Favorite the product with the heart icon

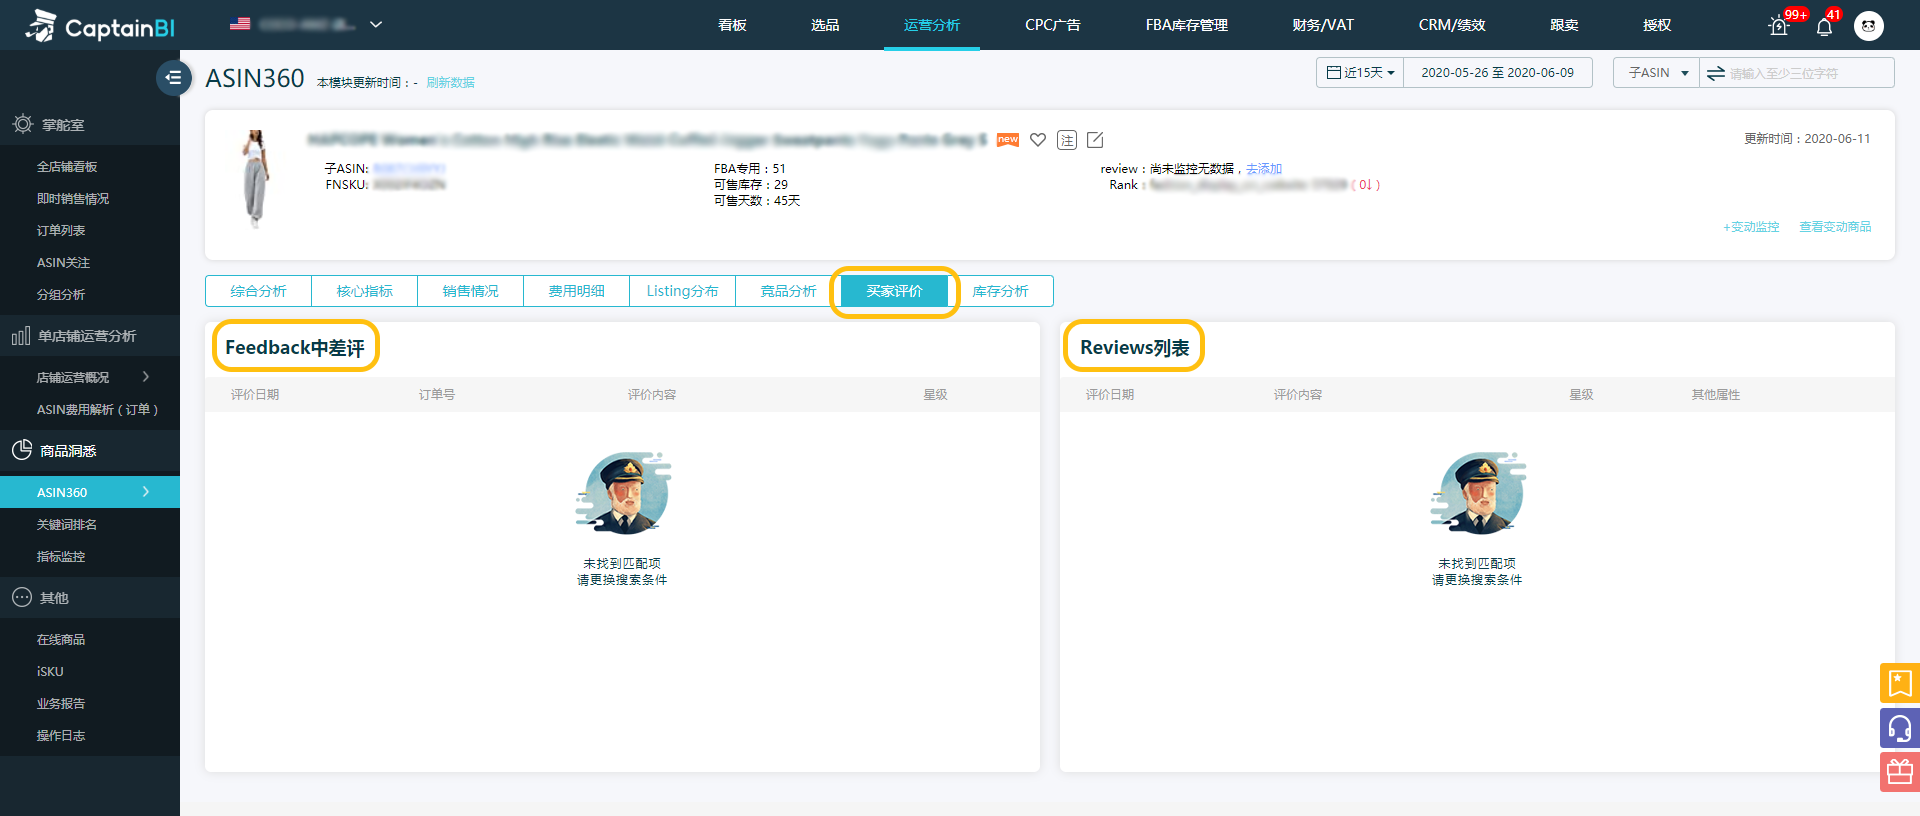click(1038, 140)
